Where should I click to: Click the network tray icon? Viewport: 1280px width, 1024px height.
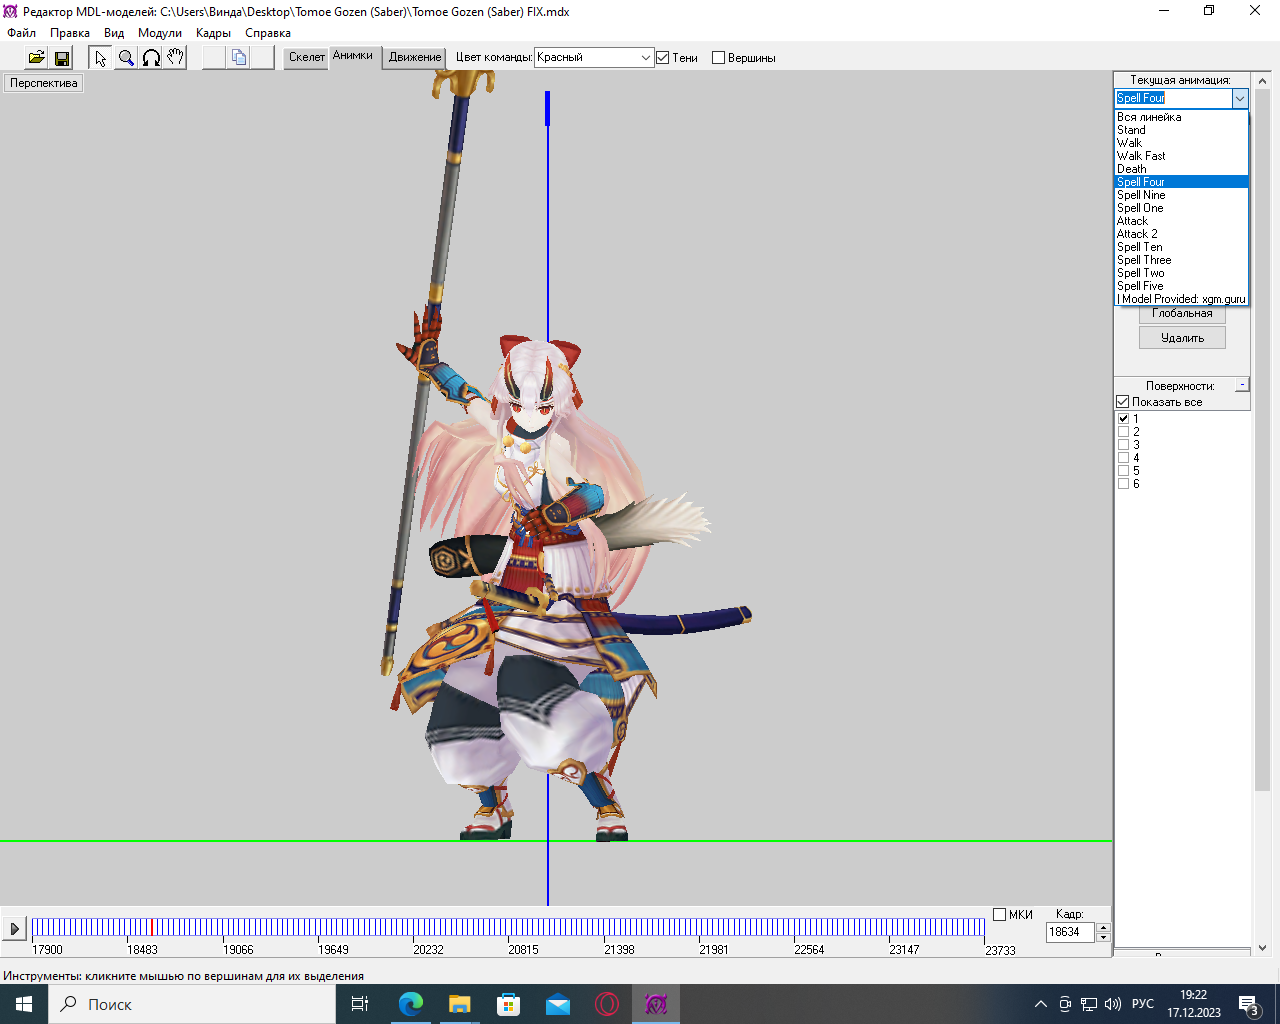(1089, 1004)
